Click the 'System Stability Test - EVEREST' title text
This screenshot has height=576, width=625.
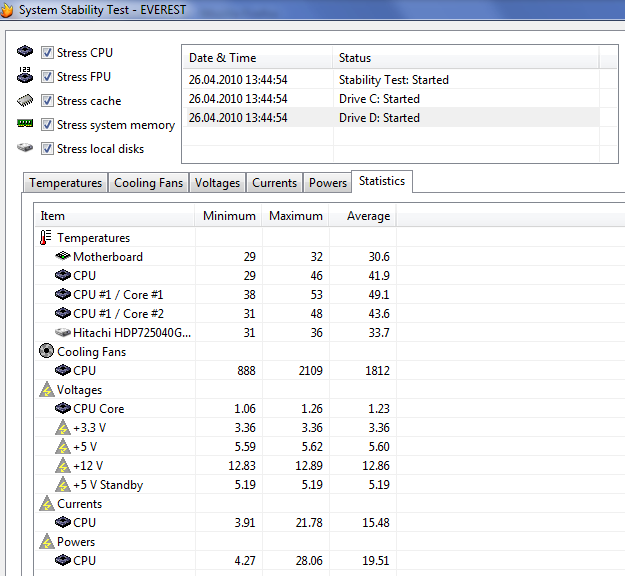coord(102,10)
